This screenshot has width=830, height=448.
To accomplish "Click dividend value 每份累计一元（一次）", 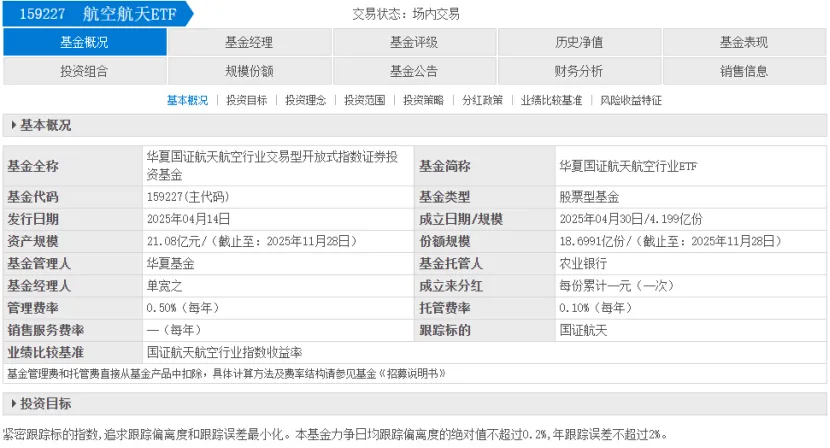I will click(617, 286).
